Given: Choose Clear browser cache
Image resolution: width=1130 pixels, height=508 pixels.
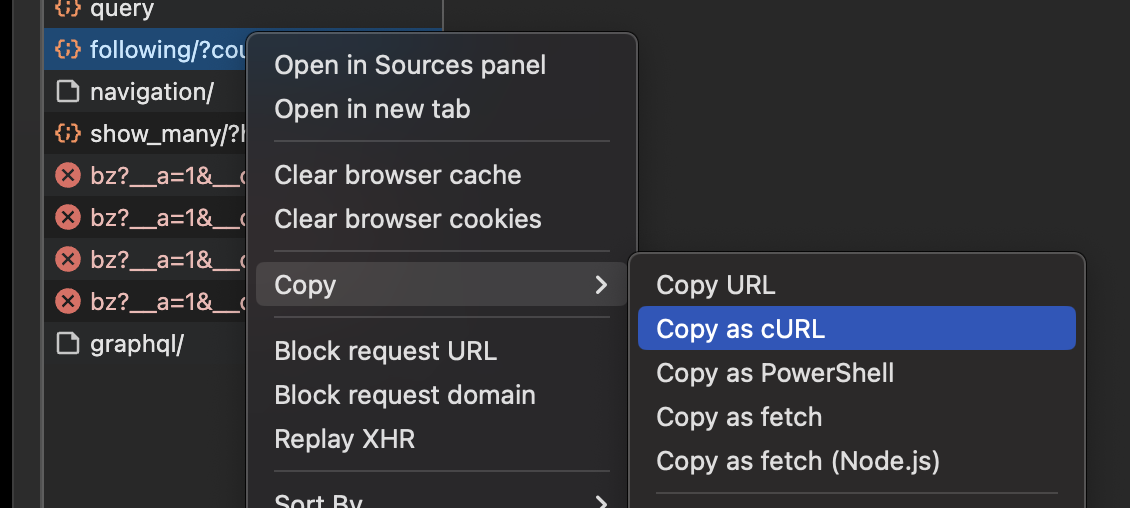Looking at the screenshot, I should pos(398,175).
